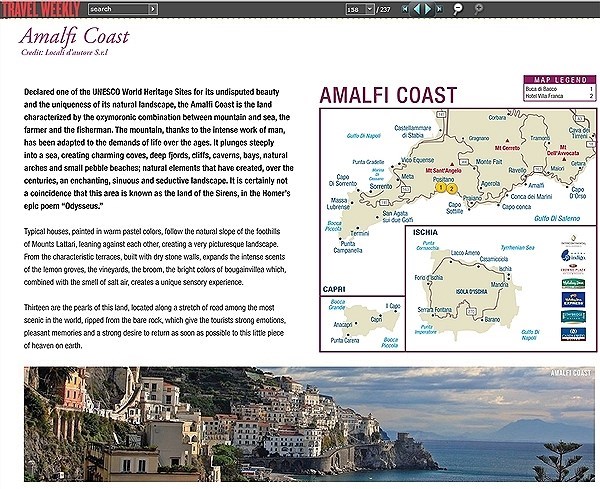Click the AMALFI COAST caption on the photo
600x489 pixels.
click(571, 373)
